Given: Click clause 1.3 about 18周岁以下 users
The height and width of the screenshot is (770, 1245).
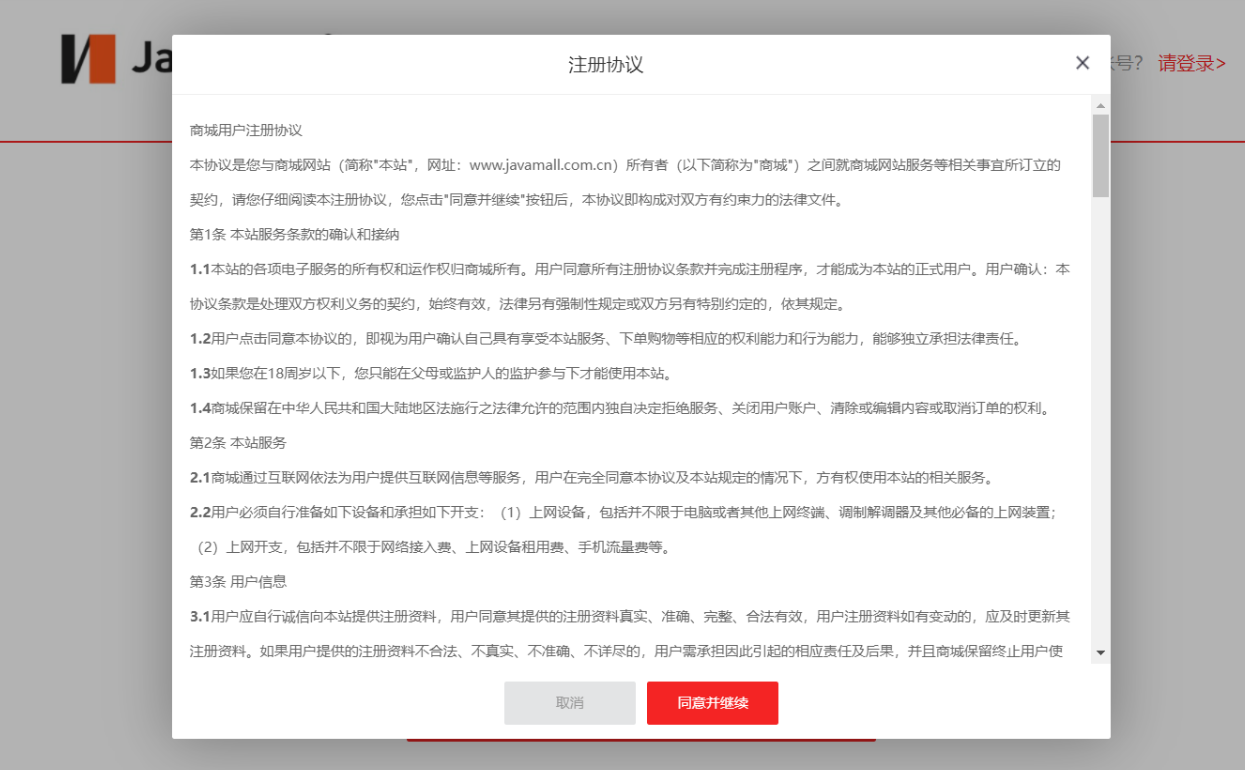Looking at the screenshot, I should 430,374.
